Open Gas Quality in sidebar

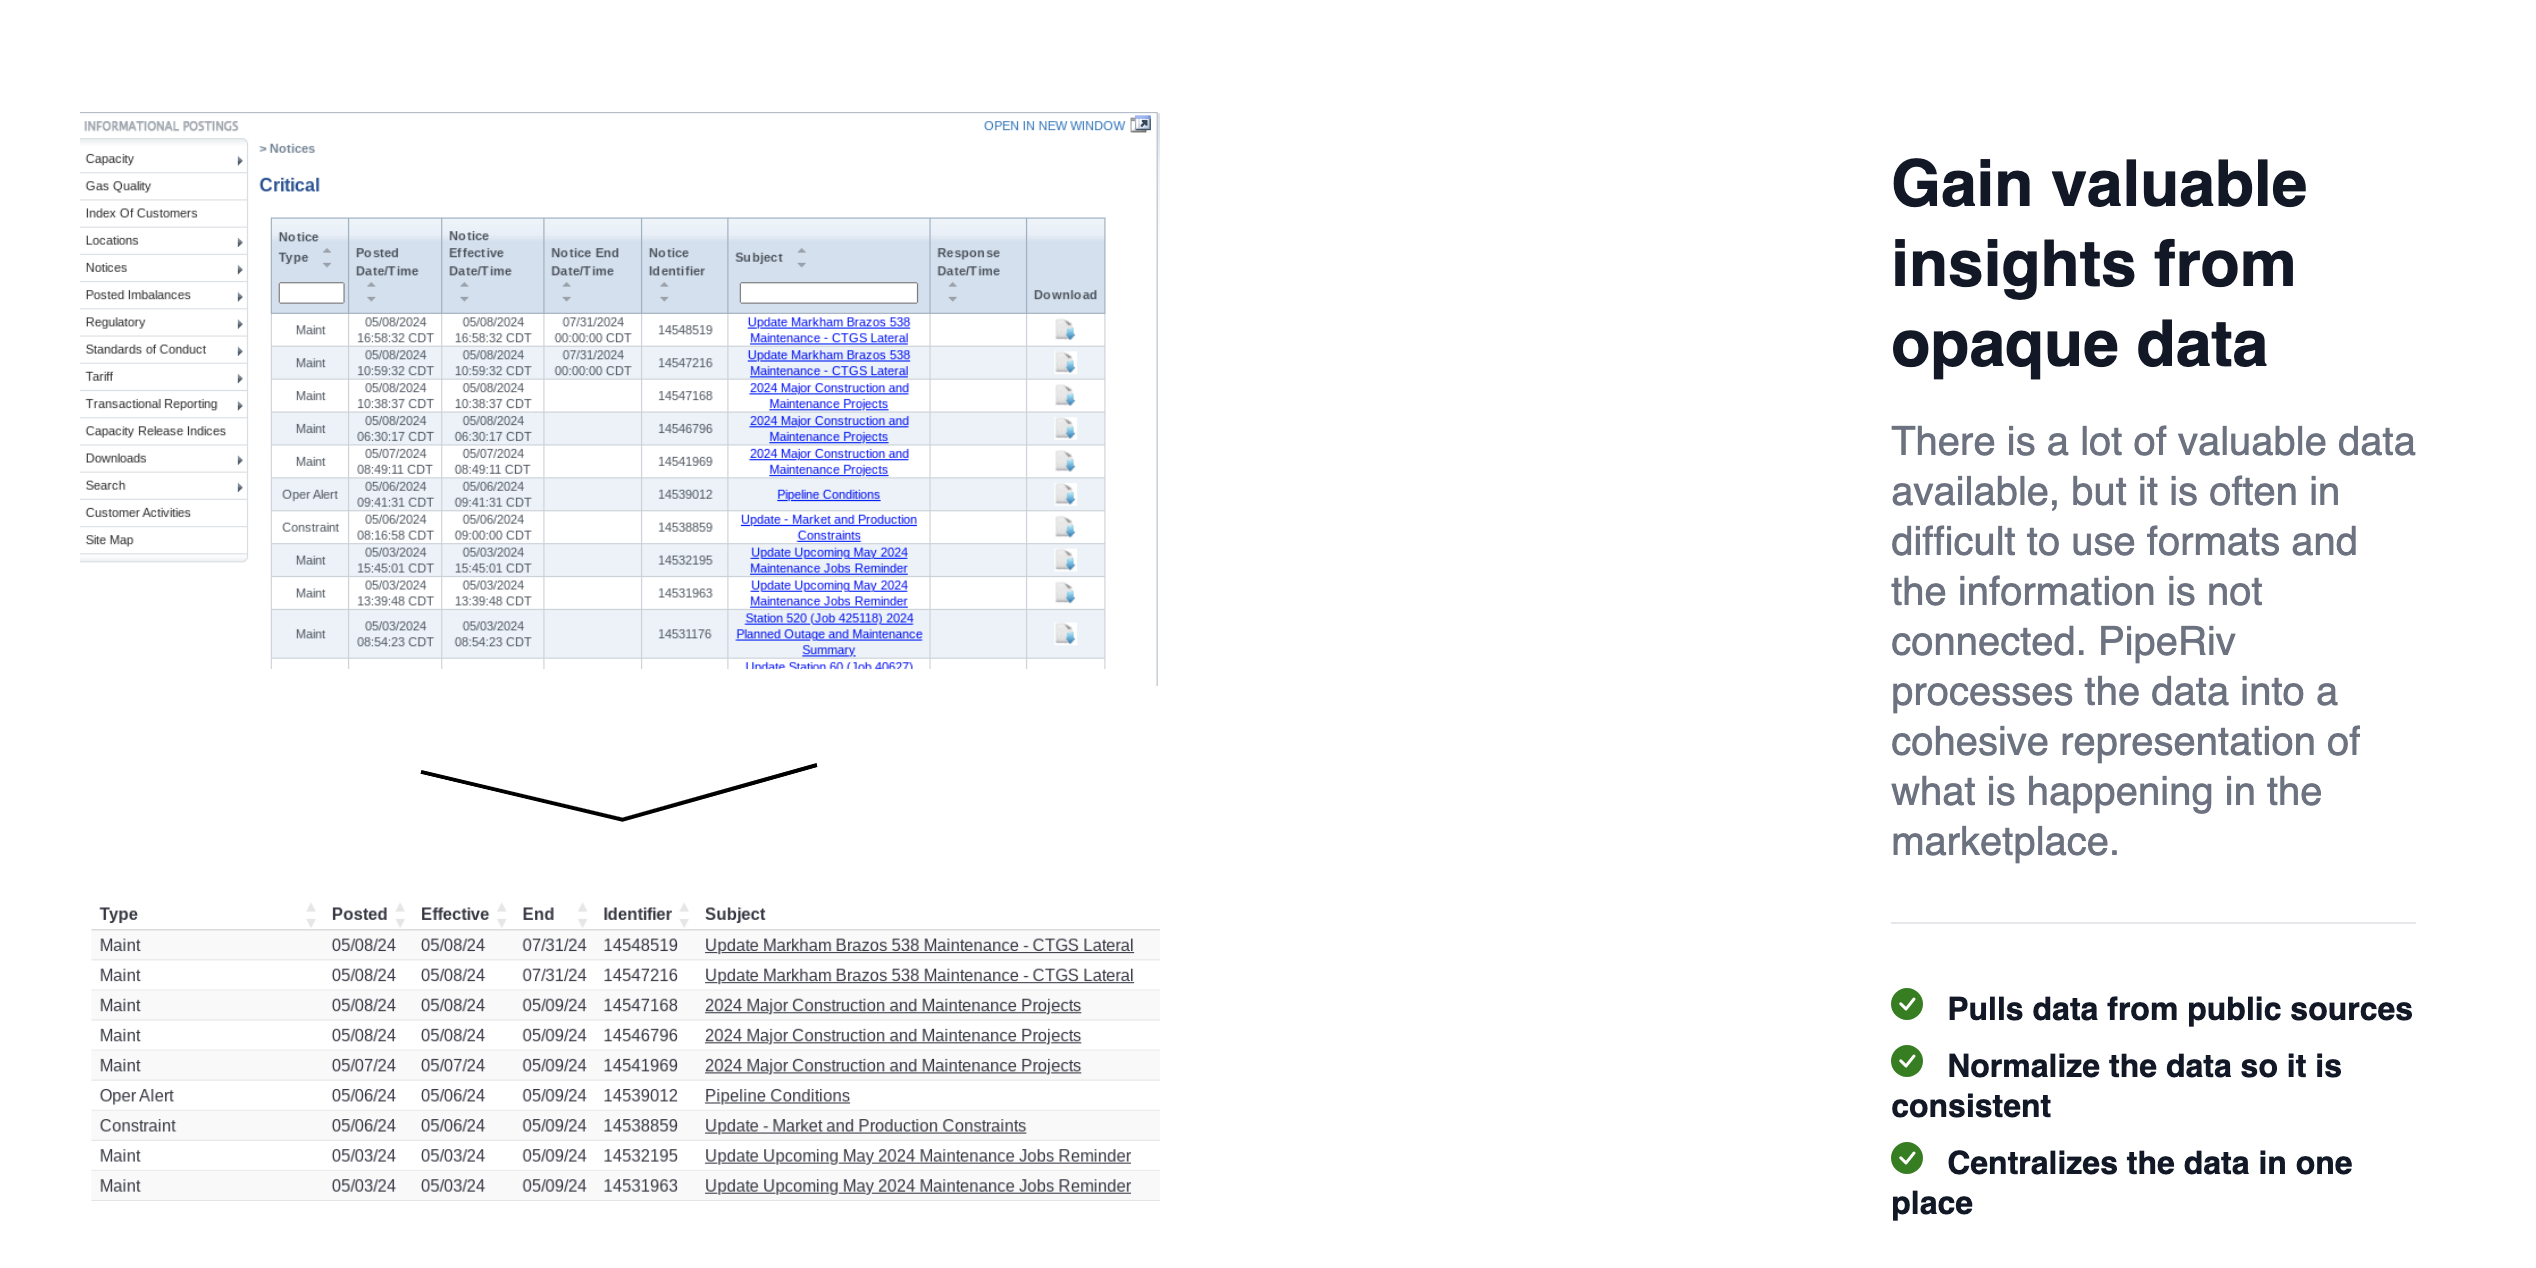[x=118, y=186]
